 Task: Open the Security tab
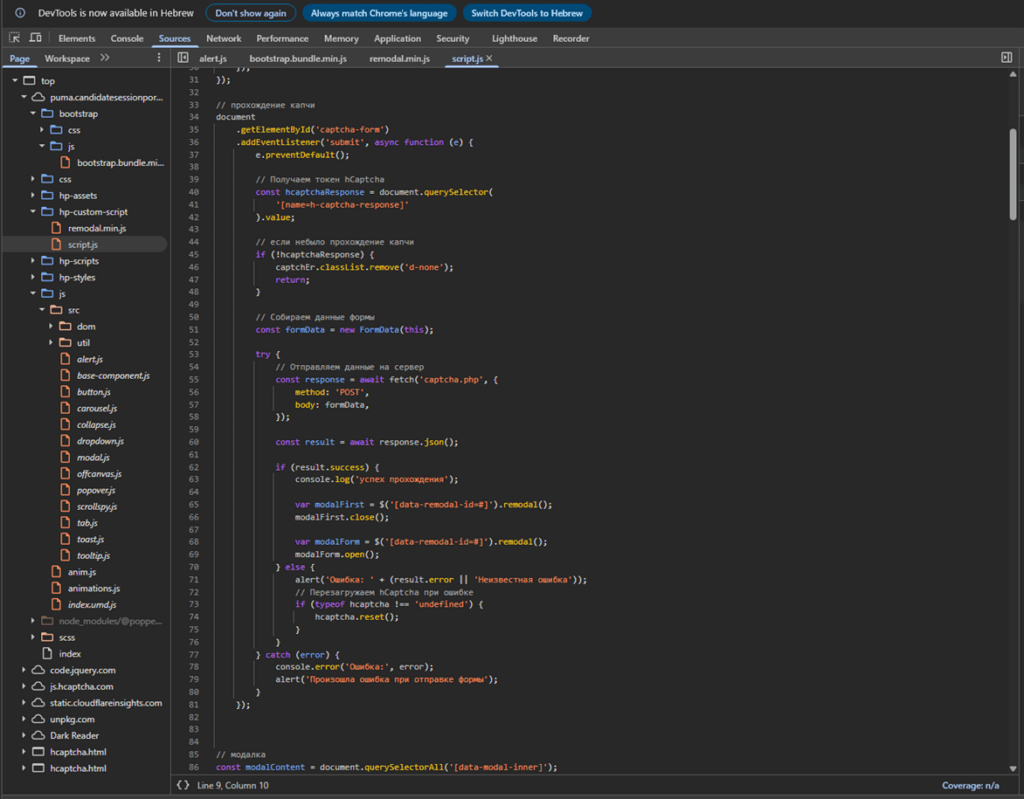click(x=453, y=39)
